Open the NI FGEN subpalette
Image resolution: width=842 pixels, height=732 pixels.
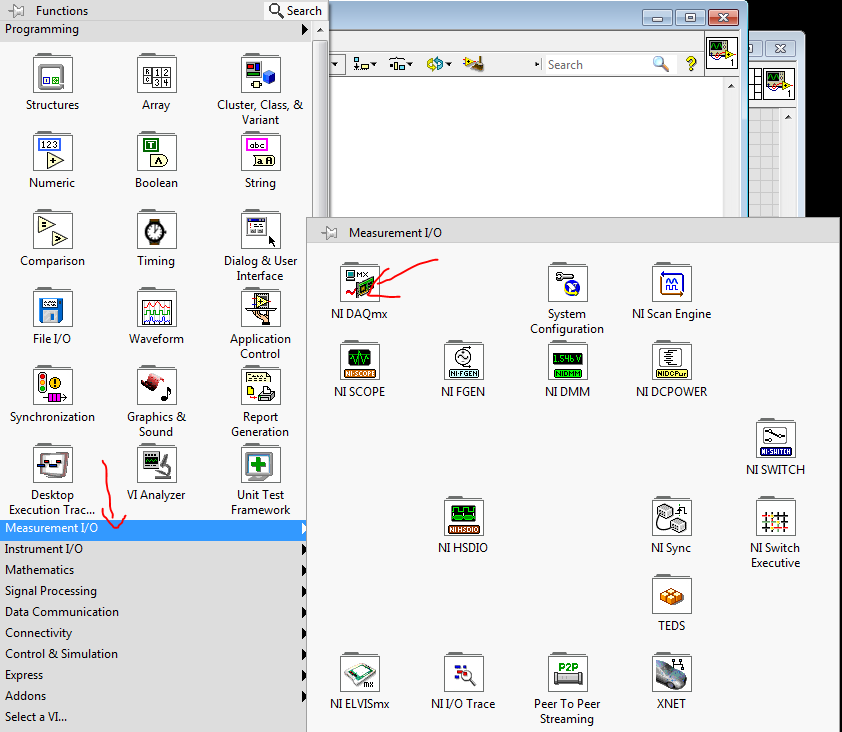463,360
